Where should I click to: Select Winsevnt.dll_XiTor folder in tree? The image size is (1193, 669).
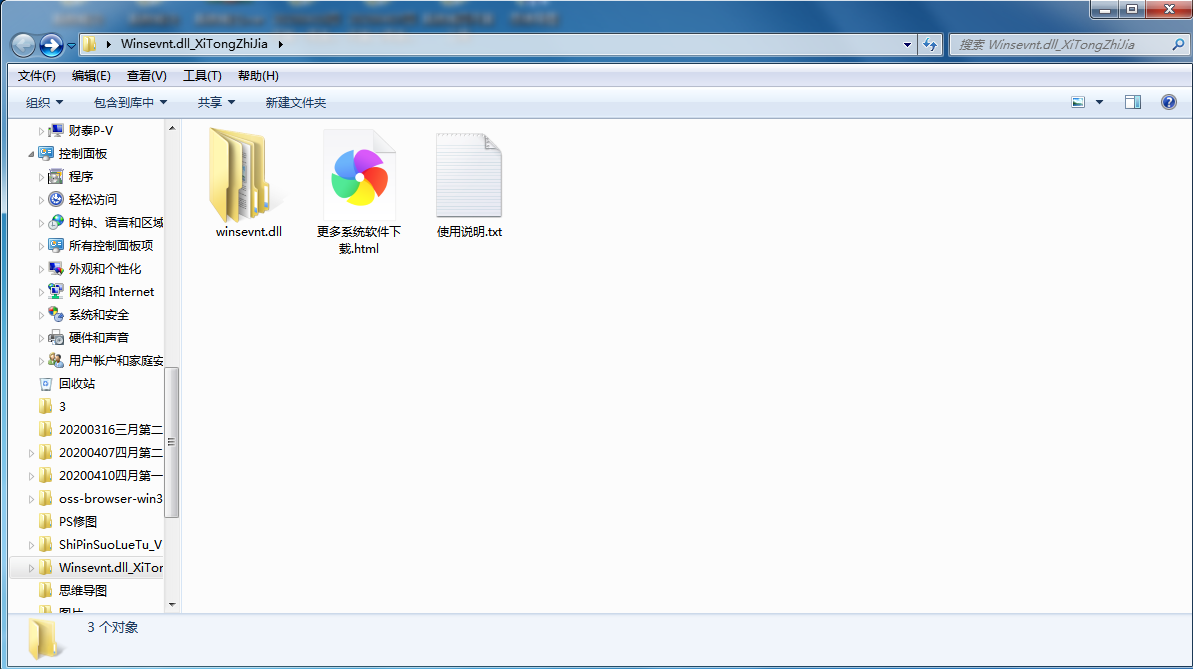pyautogui.click(x=110, y=568)
